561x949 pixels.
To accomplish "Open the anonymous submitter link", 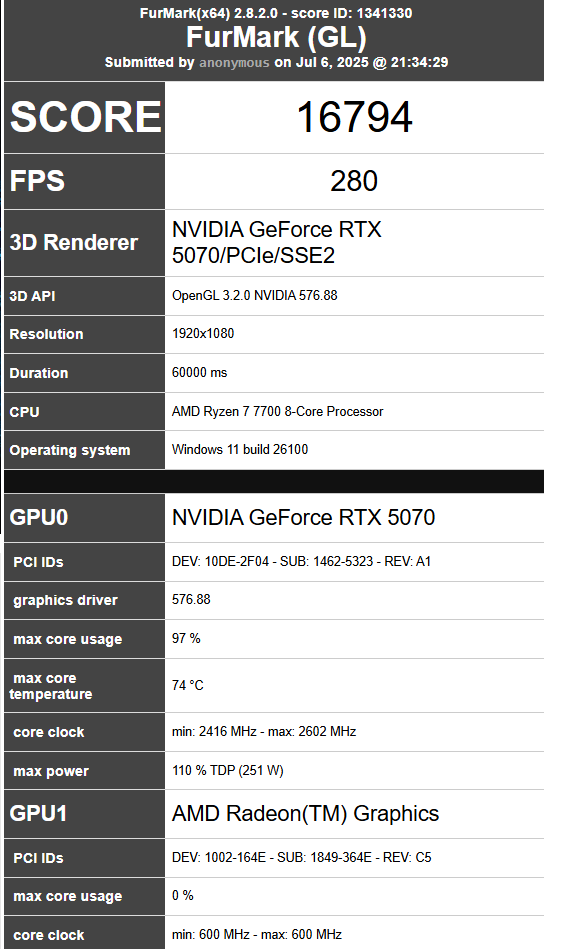I will [234, 62].
